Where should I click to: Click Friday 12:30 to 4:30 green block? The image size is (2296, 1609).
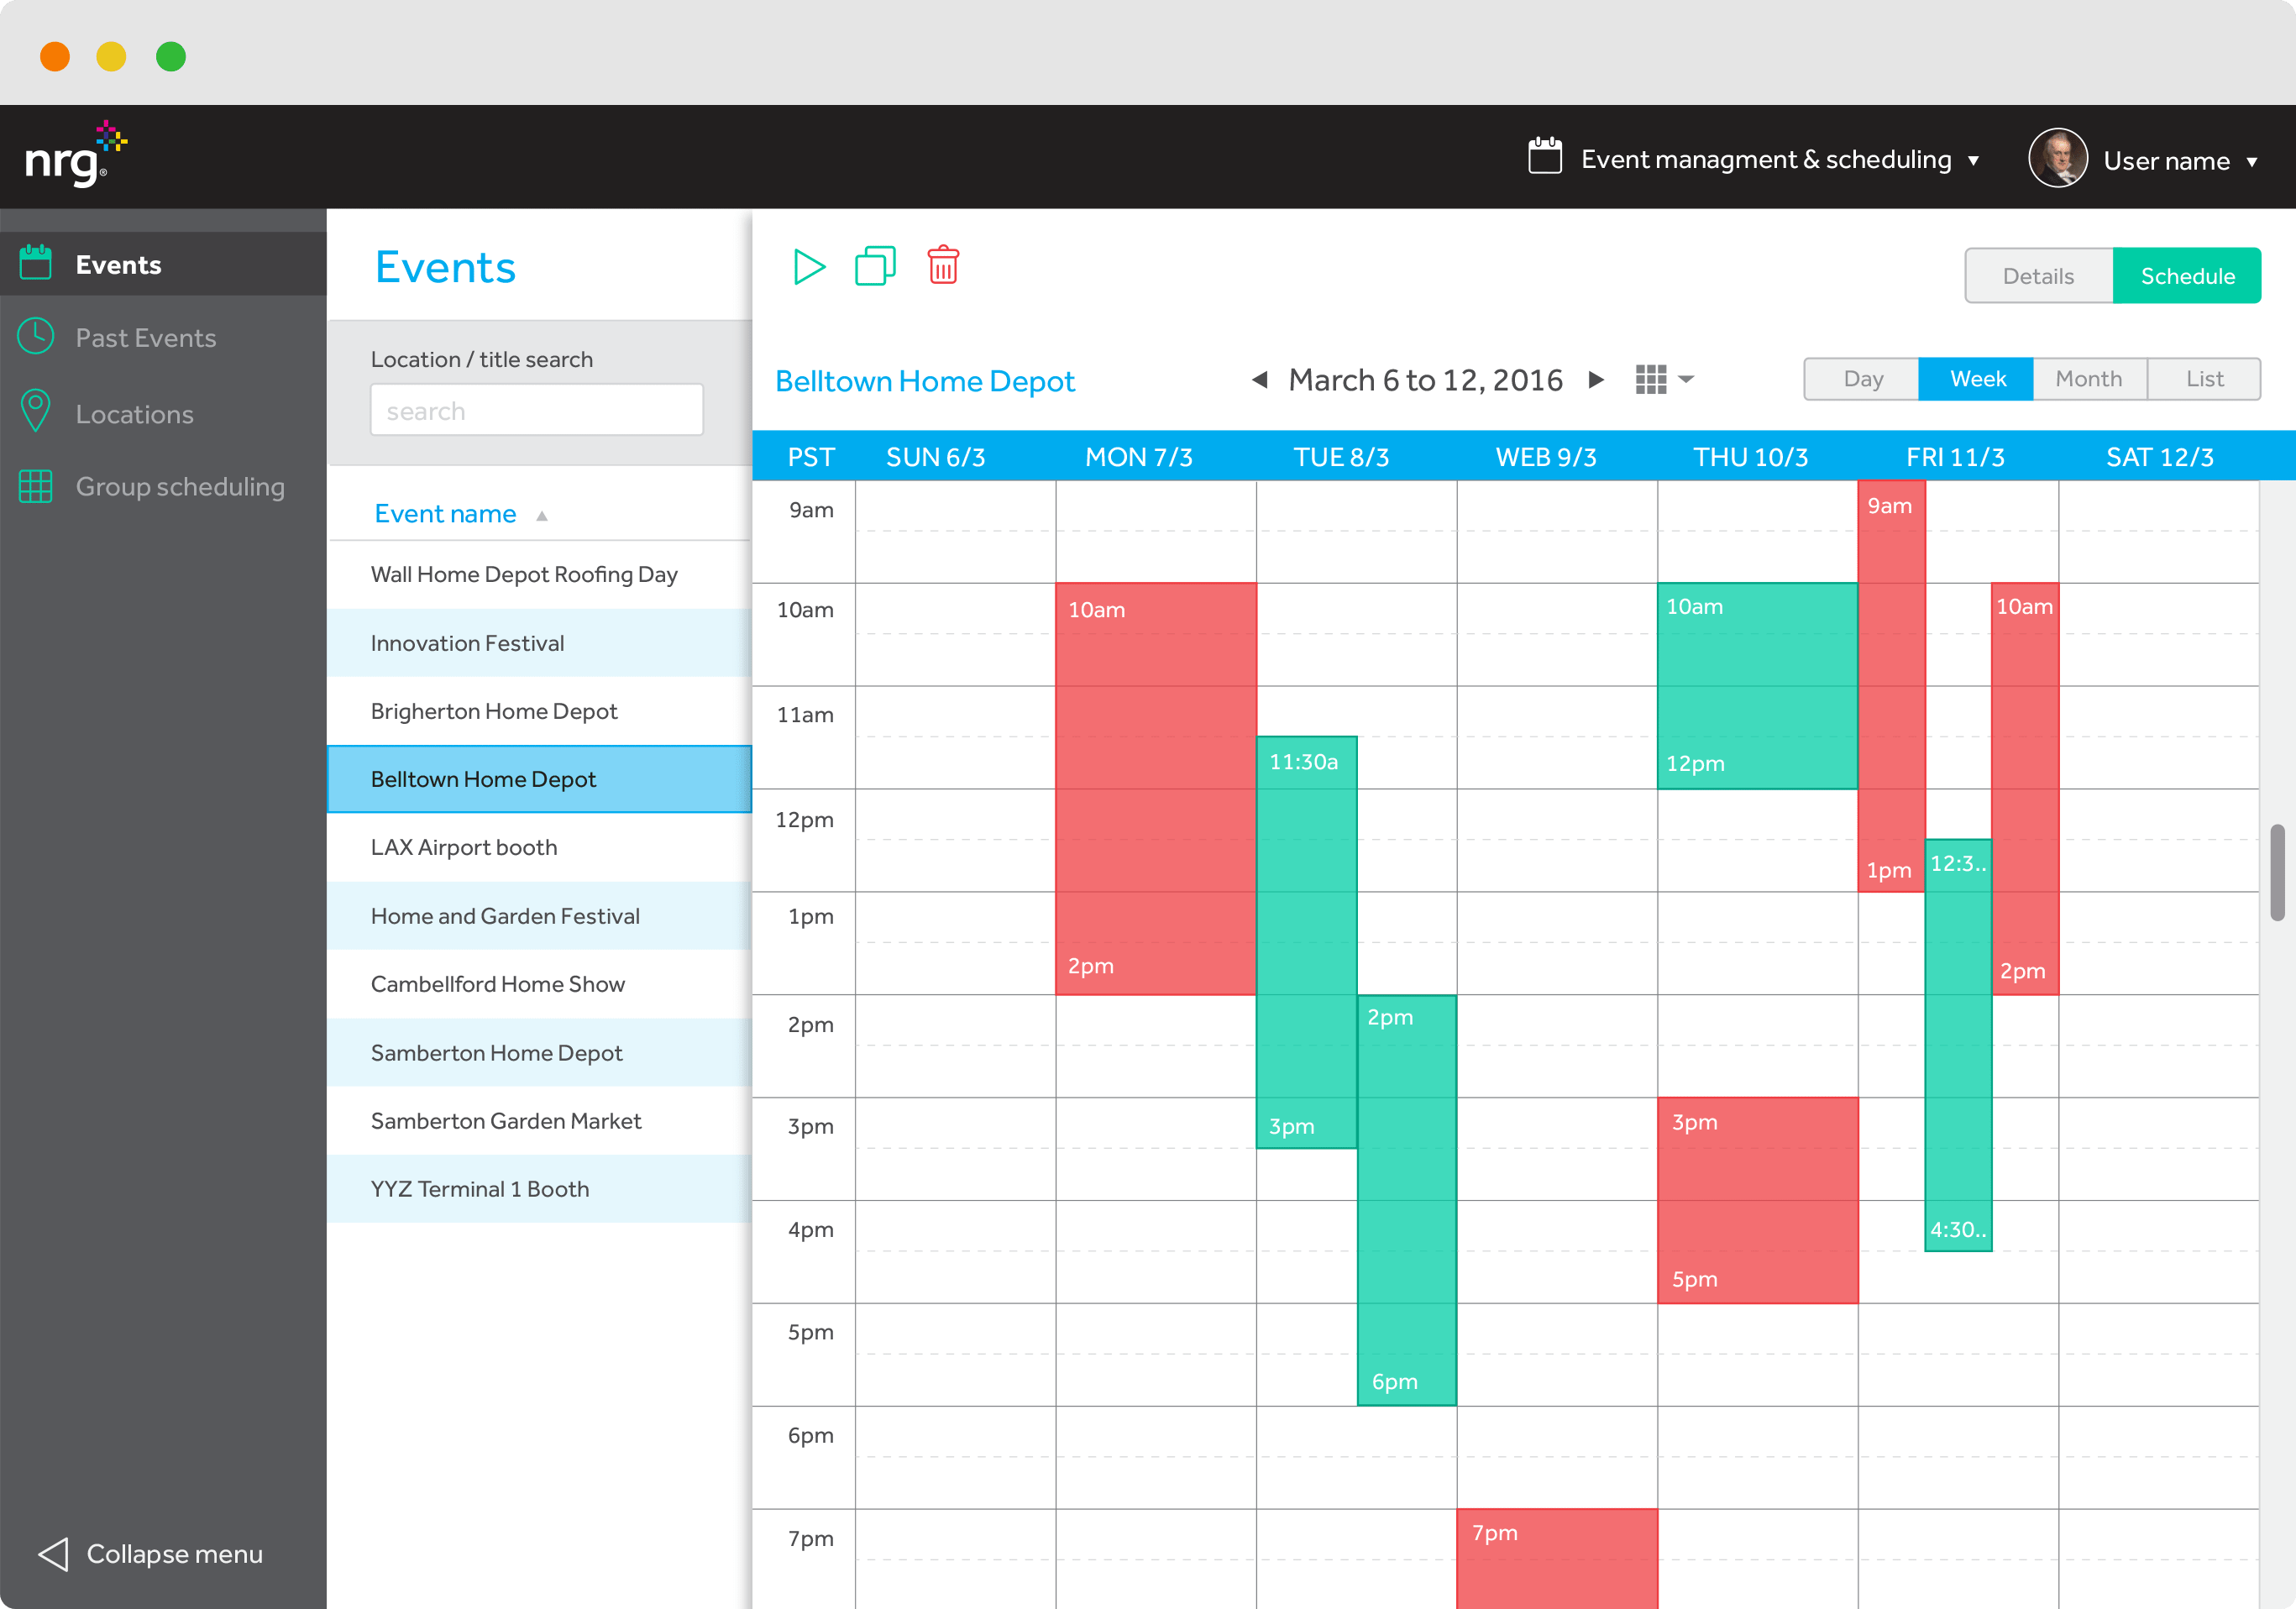[x=1958, y=1045]
